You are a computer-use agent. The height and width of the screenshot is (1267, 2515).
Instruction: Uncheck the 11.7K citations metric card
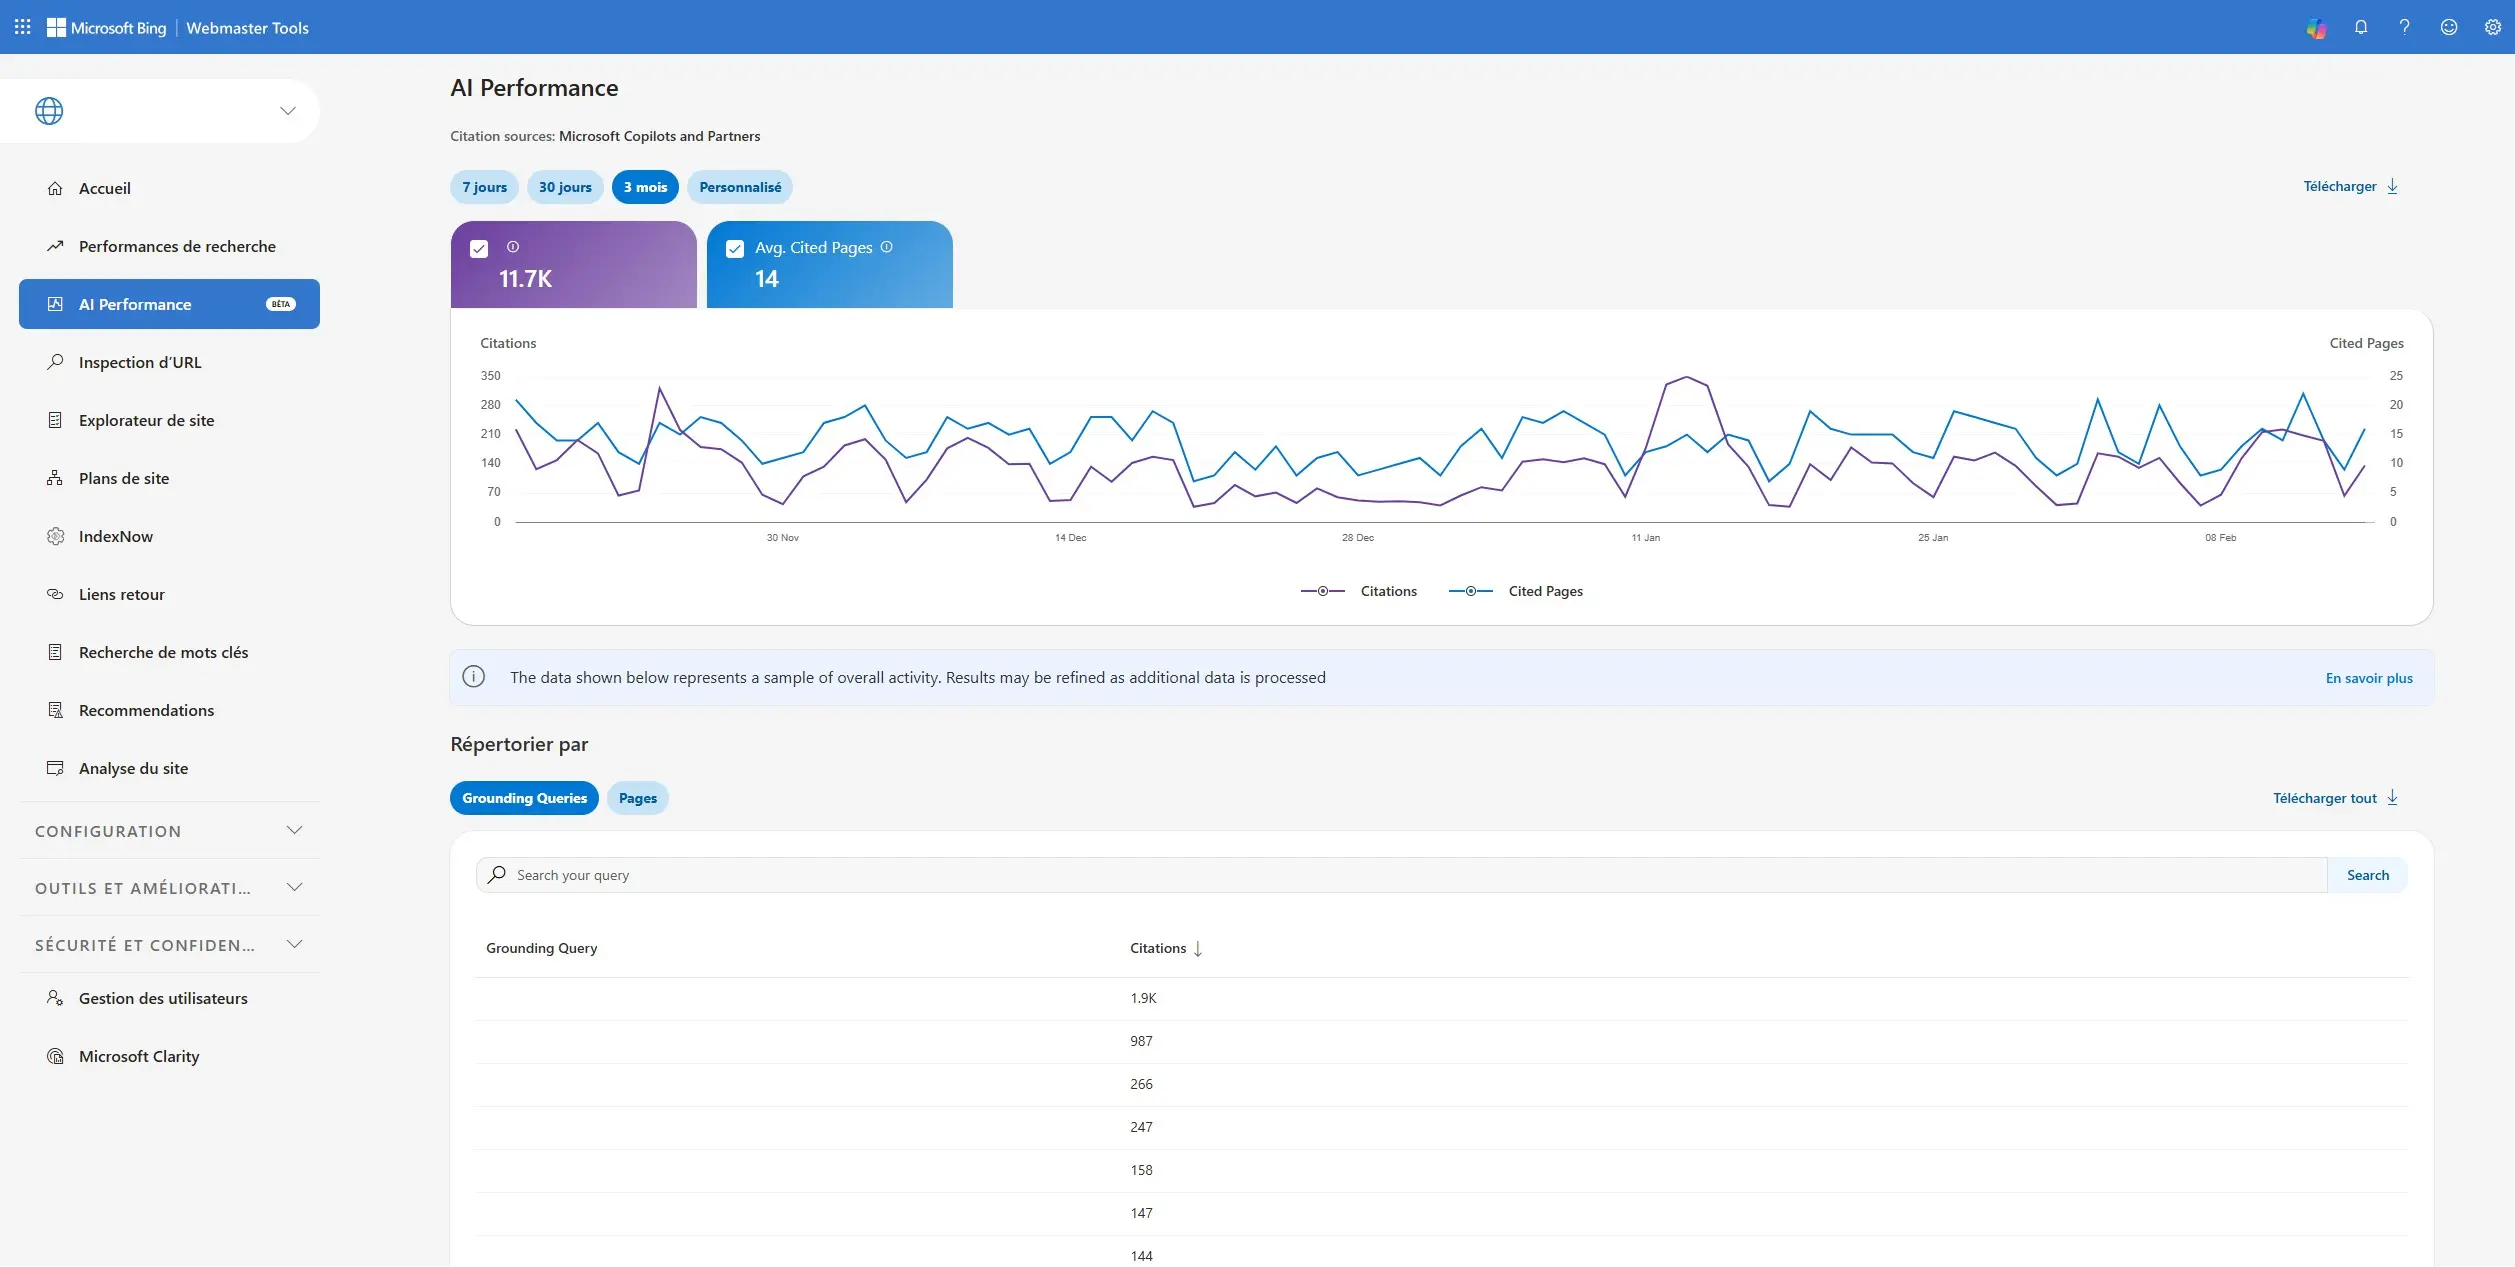click(479, 249)
